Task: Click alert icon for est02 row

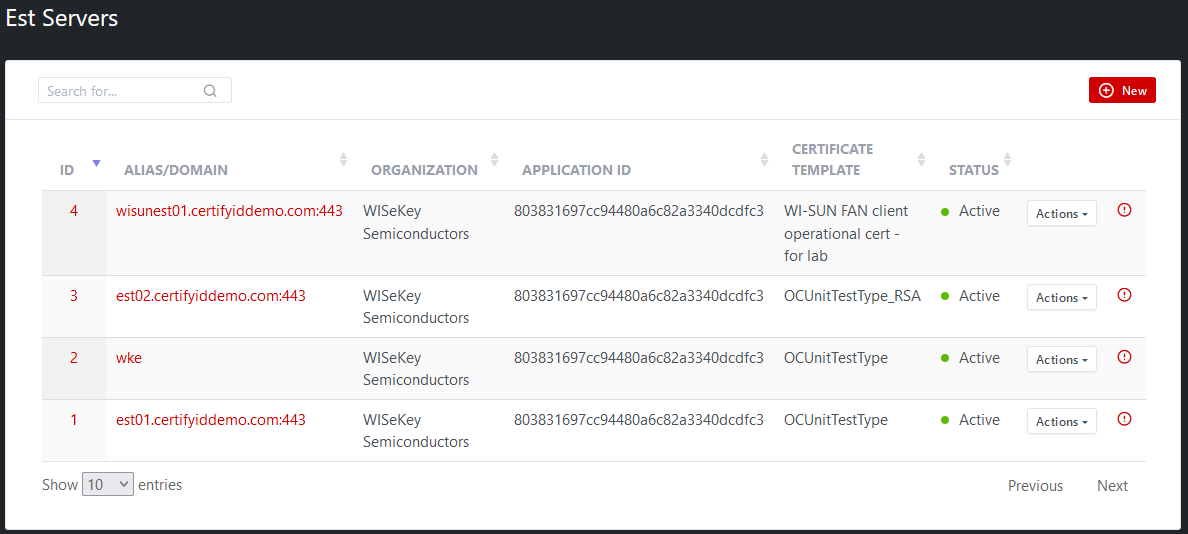Action: point(1124,295)
